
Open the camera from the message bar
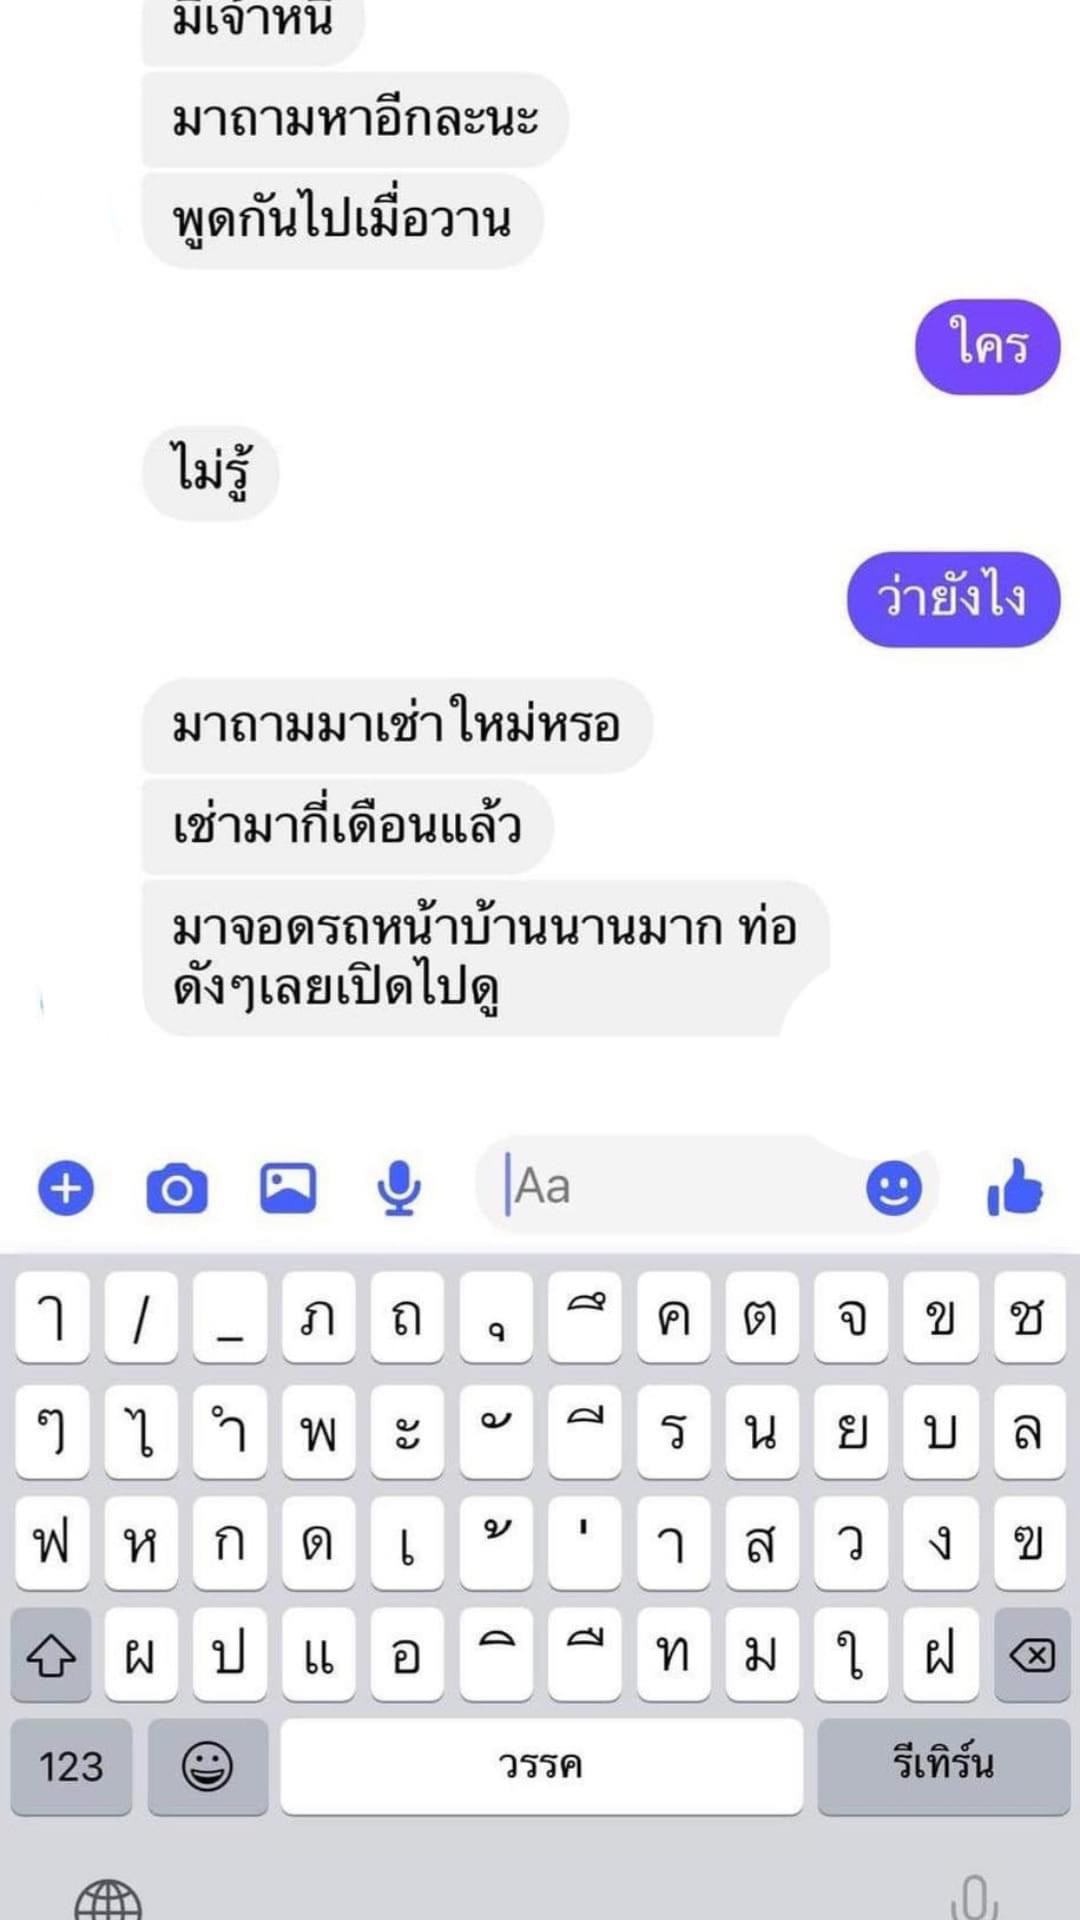[177, 1189]
